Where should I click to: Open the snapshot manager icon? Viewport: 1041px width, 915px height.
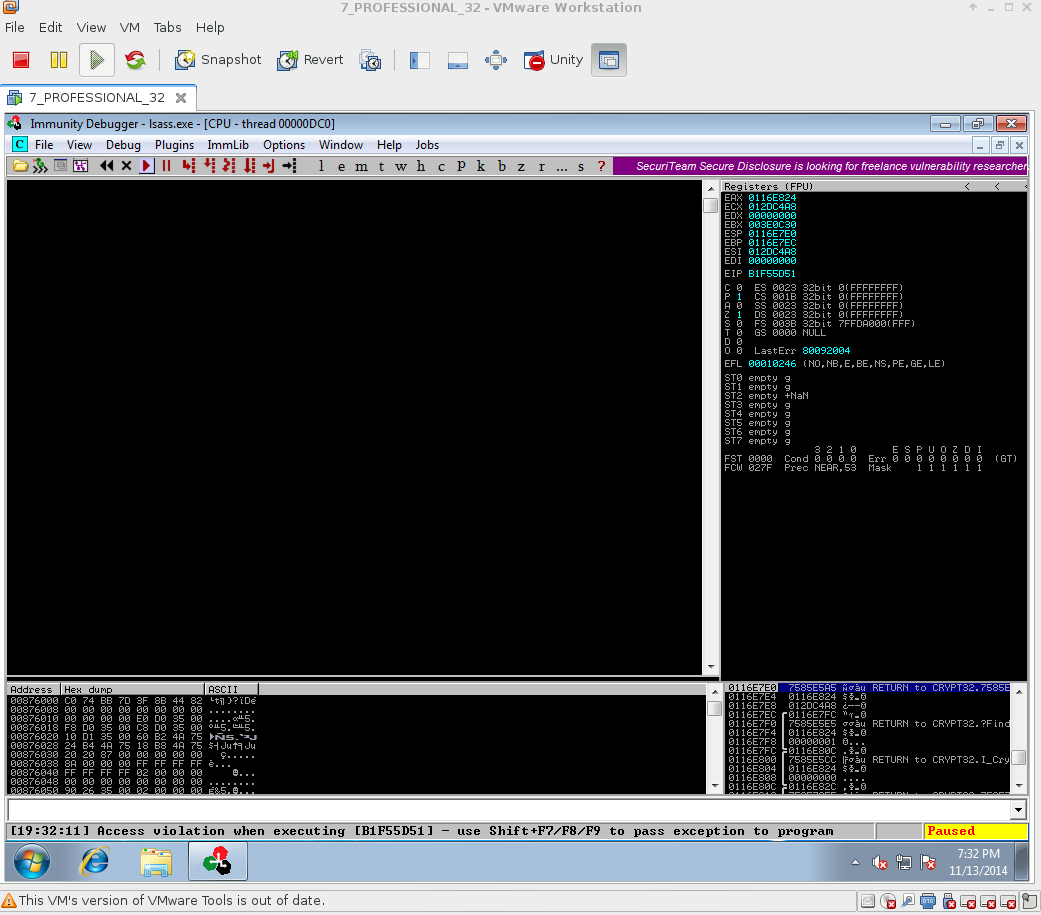pos(370,60)
